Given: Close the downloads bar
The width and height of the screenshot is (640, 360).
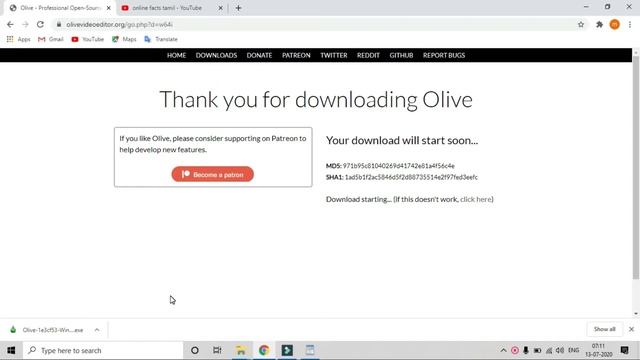Looking at the screenshot, I should (x=631, y=329).
